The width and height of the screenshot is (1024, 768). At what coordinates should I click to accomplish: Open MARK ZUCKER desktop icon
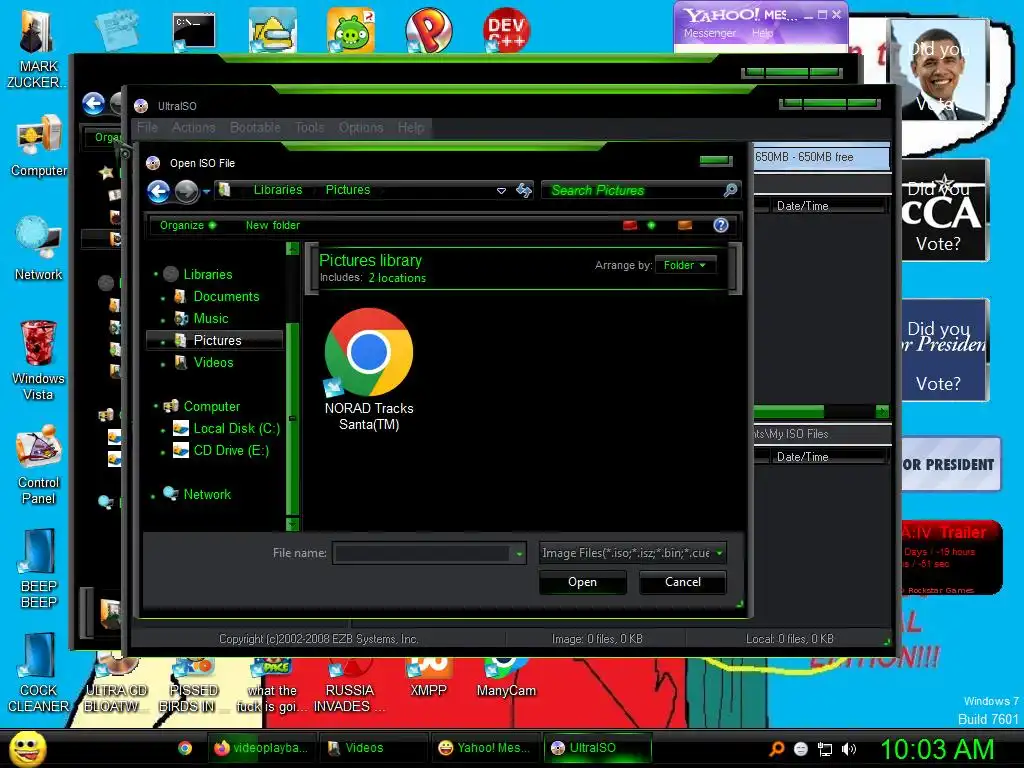click(x=36, y=49)
